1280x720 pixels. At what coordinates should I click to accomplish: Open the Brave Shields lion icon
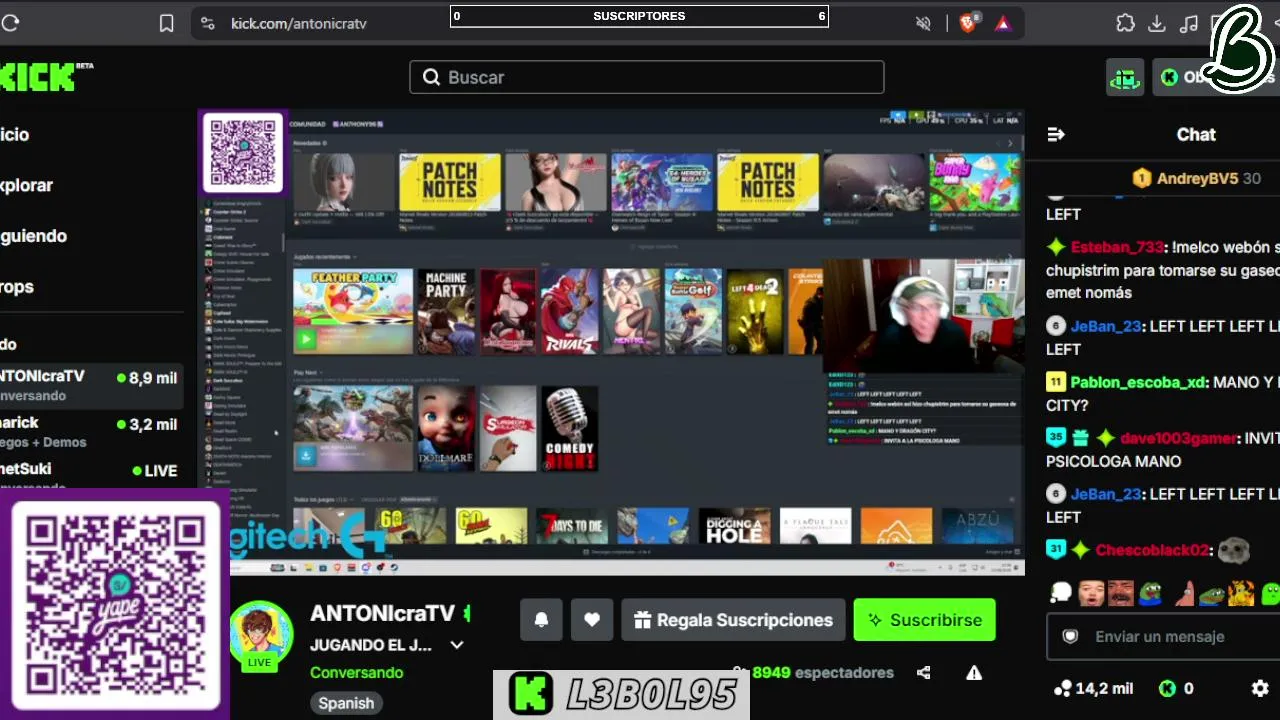coord(968,23)
